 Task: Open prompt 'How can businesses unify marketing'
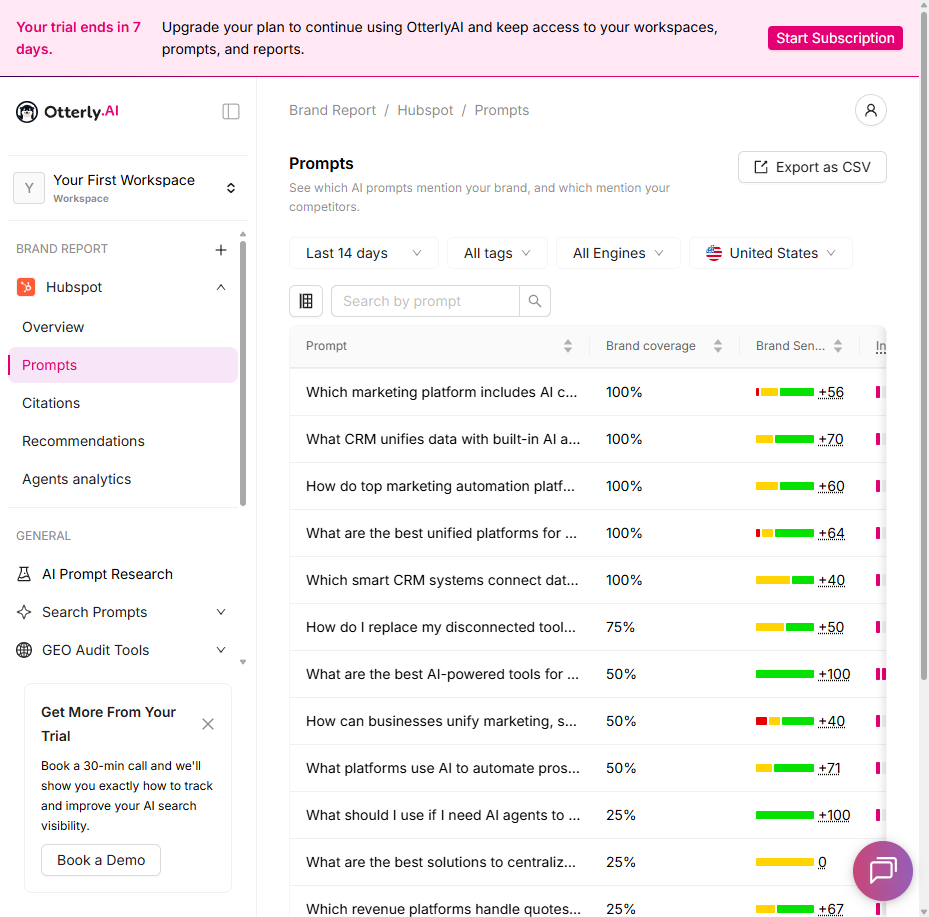click(441, 721)
